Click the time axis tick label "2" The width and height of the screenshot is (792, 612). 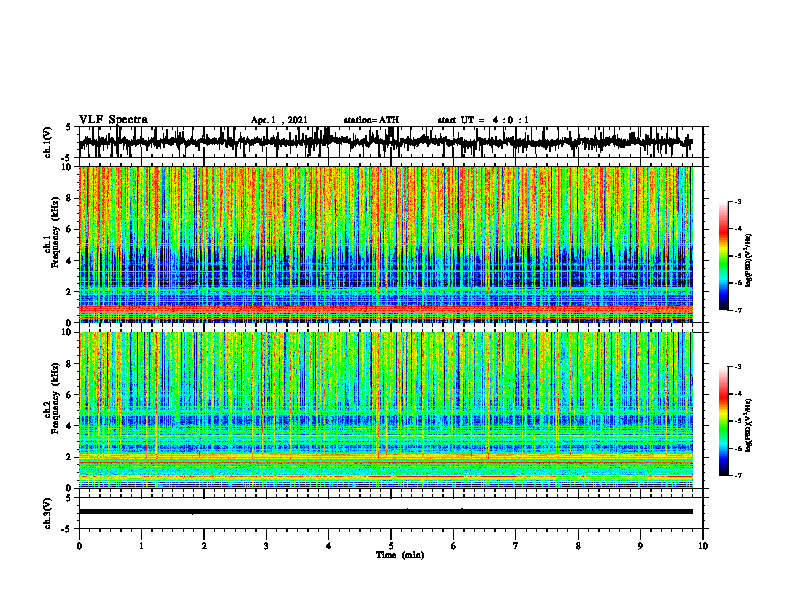coord(204,546)
